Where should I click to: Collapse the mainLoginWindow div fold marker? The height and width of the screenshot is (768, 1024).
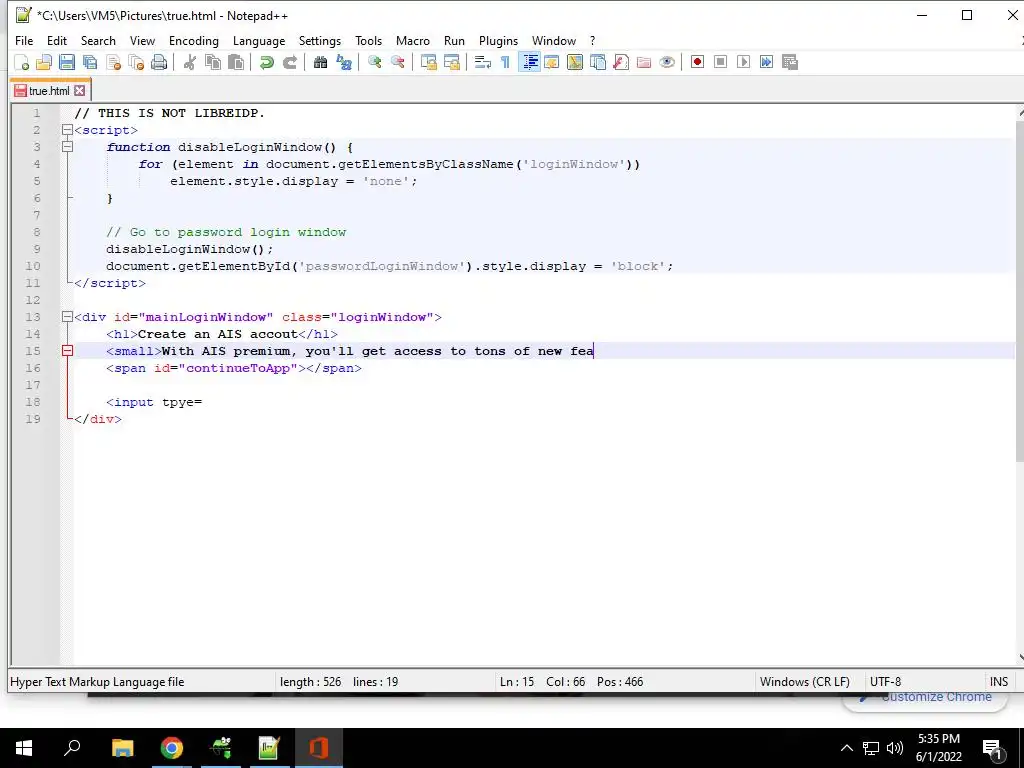pos(67,317)
